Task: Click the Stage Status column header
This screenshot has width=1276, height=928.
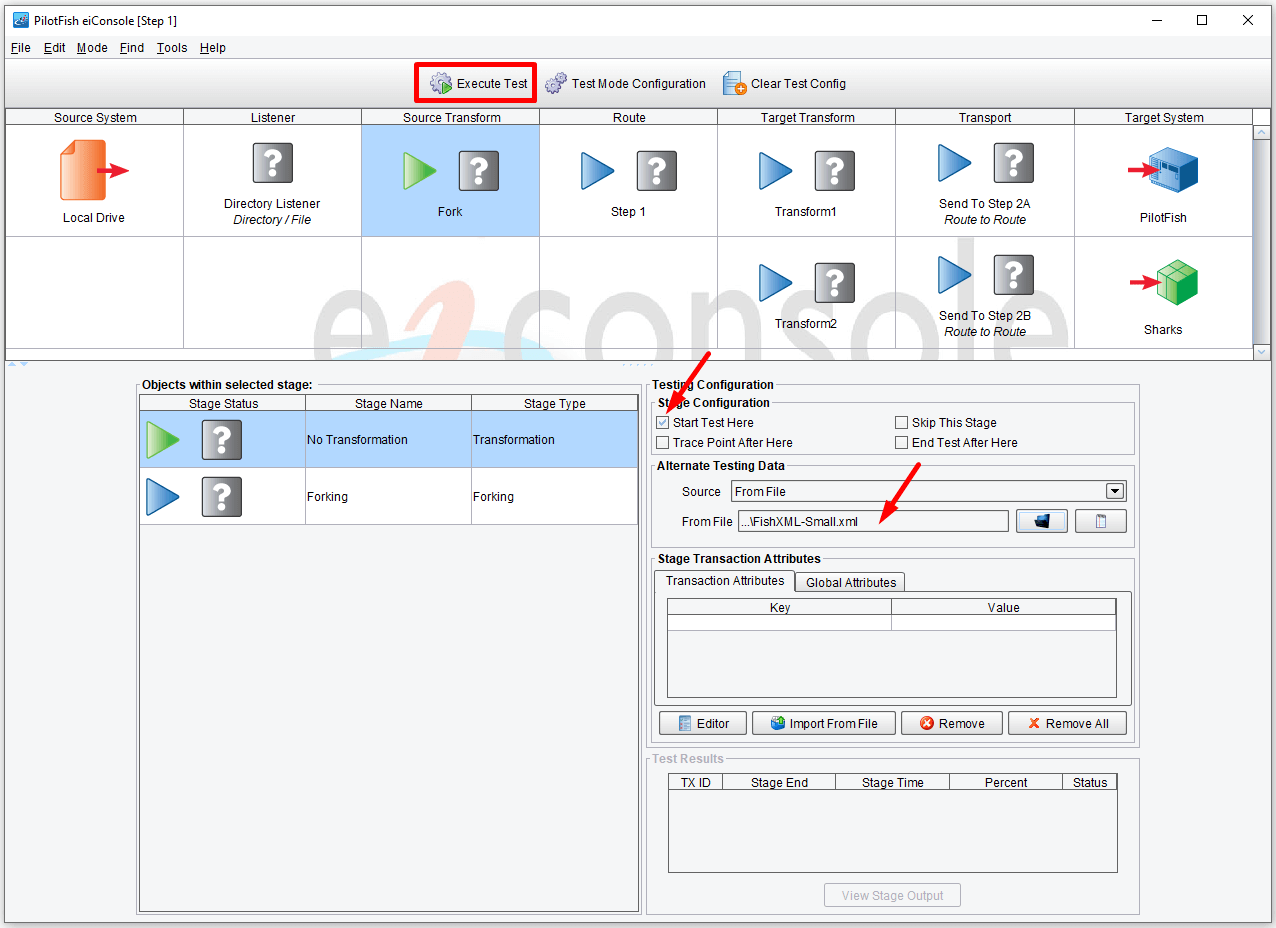Action: point(223,403)
